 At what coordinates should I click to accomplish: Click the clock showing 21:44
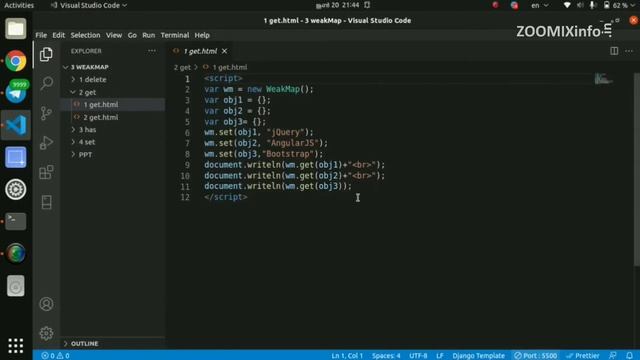pyautogui.click(x=338, y=5)
